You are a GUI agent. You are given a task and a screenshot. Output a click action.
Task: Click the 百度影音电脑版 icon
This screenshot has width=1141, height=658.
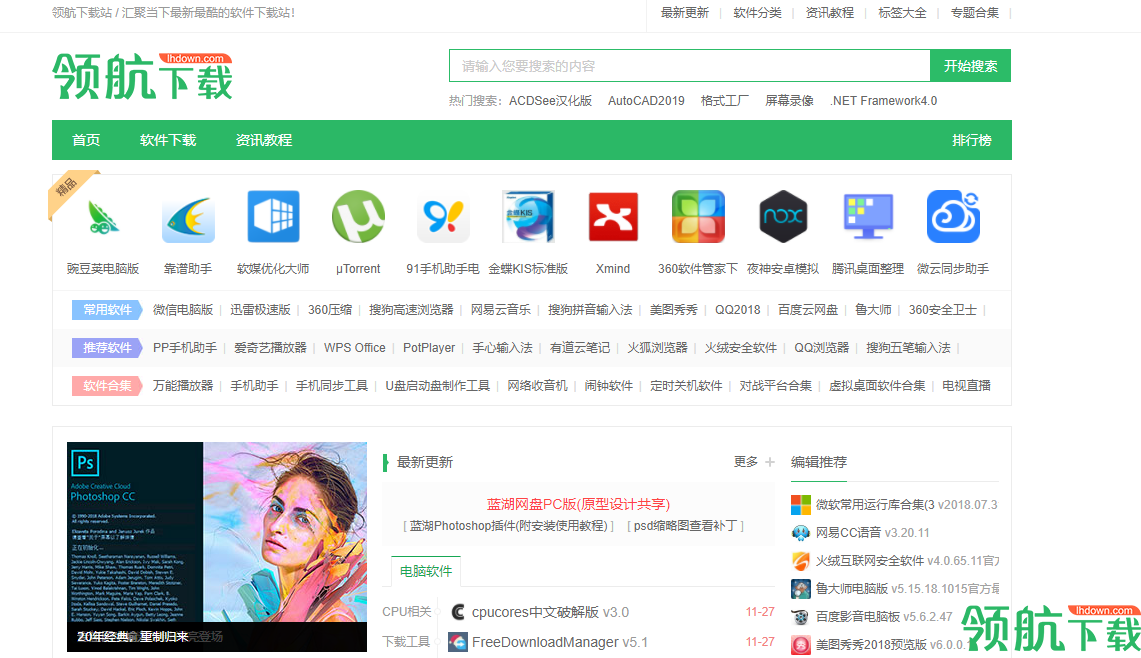(800, 617)
